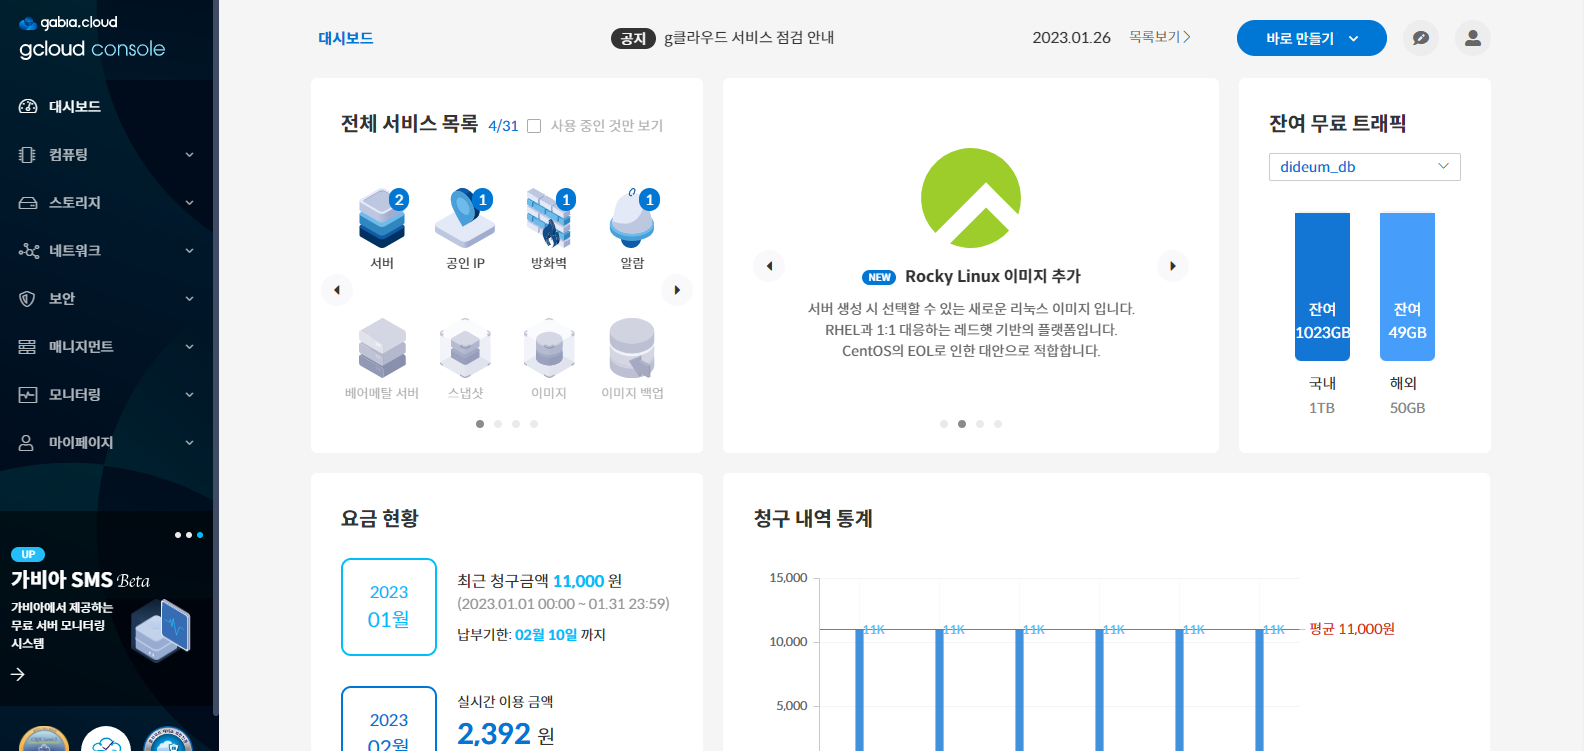Viewport: 1584px width, 751px height.
Task: Click the 가비아 SMS banner arrow
Action: 18,674
